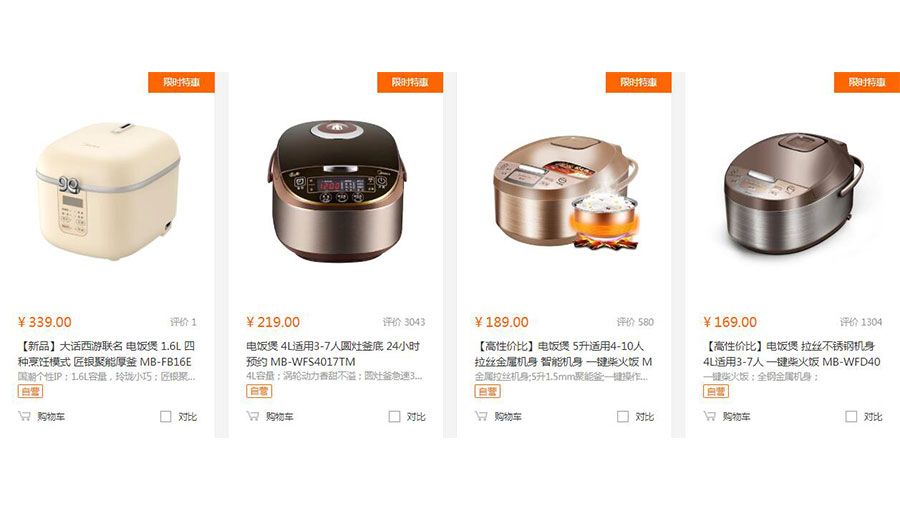This screenshot has height=510, width=900.
Task: Check 对比 box for the ¥339.00 cooker
Action: pos(165,416)
